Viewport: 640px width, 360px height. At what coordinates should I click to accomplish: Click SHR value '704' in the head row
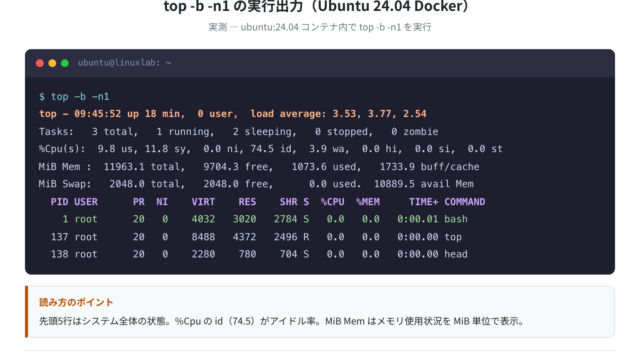tap(289, 254)
